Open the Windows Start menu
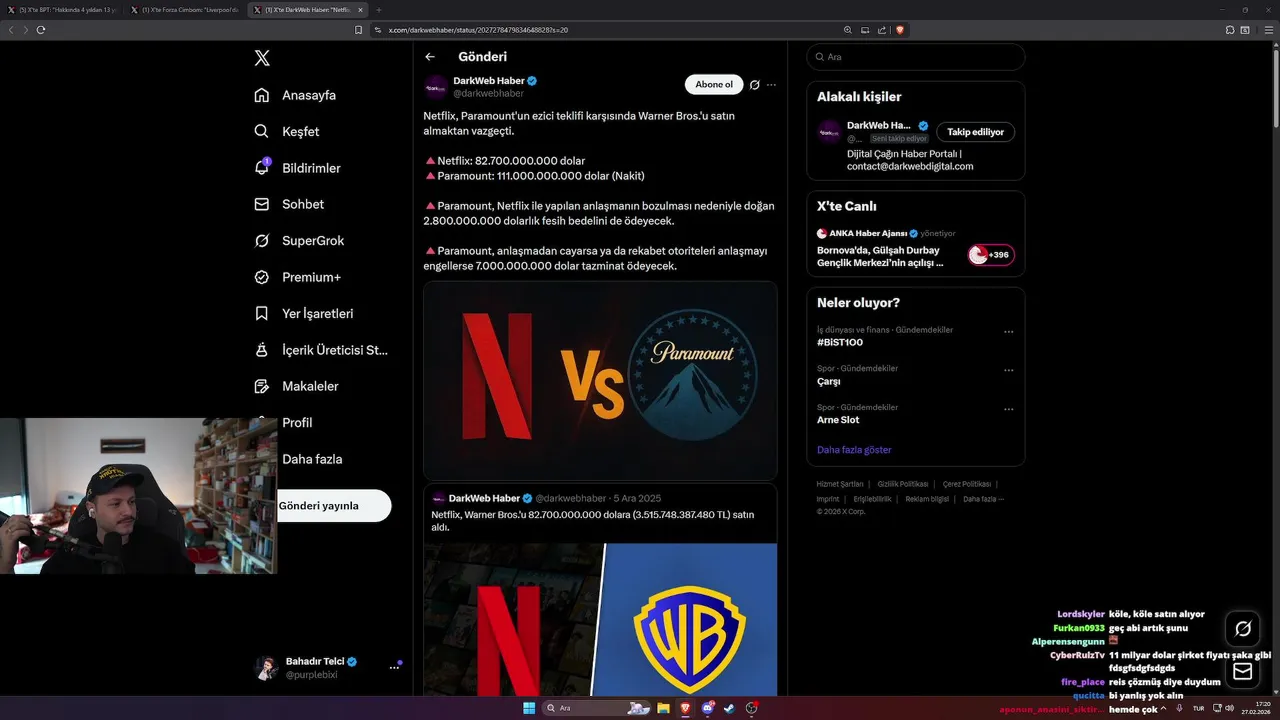Screen dimensions: 1280x720 [529, 708]
